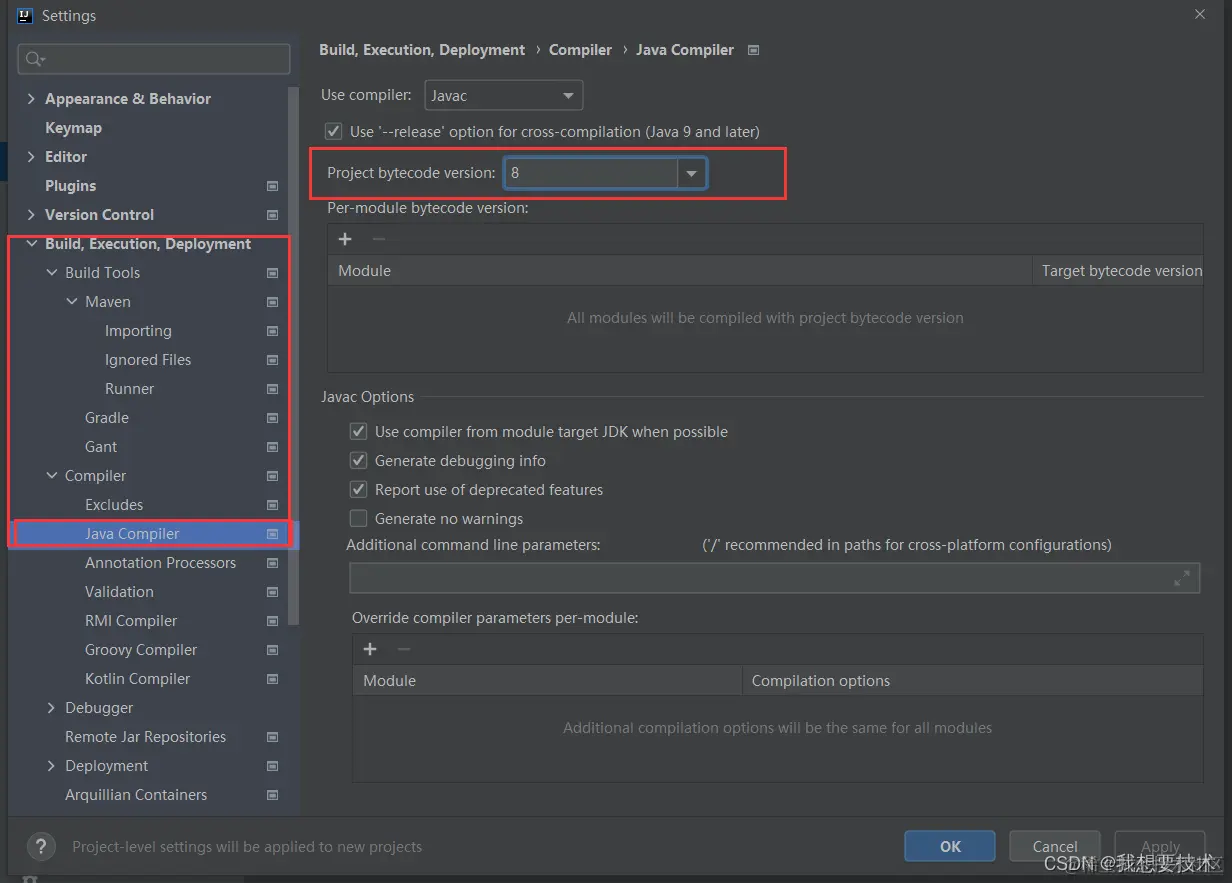Click project-level icon beside Annotation Processors

click(x=272, y=563)
